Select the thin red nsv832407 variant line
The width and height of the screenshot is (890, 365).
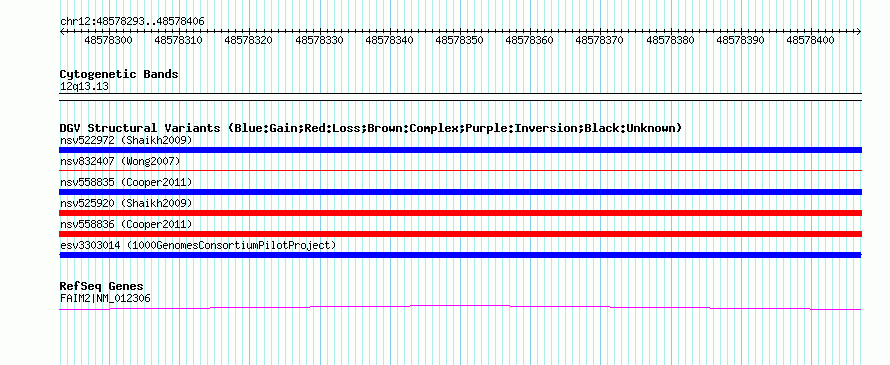click(x=460, y=170)
